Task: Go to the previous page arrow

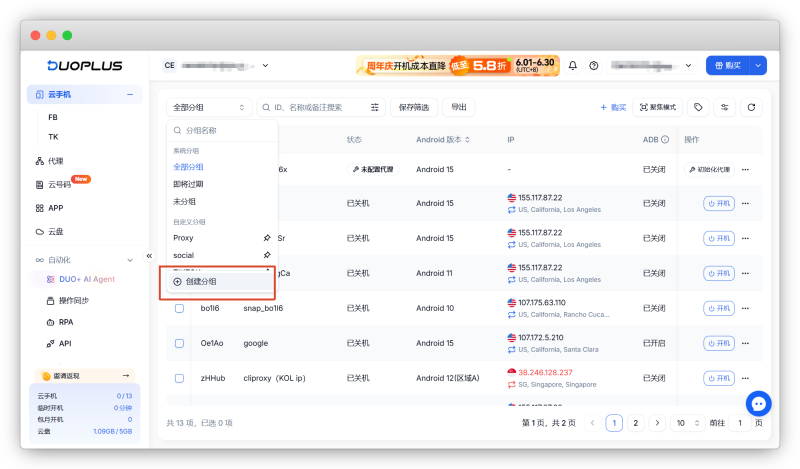Action: point(592,423)
